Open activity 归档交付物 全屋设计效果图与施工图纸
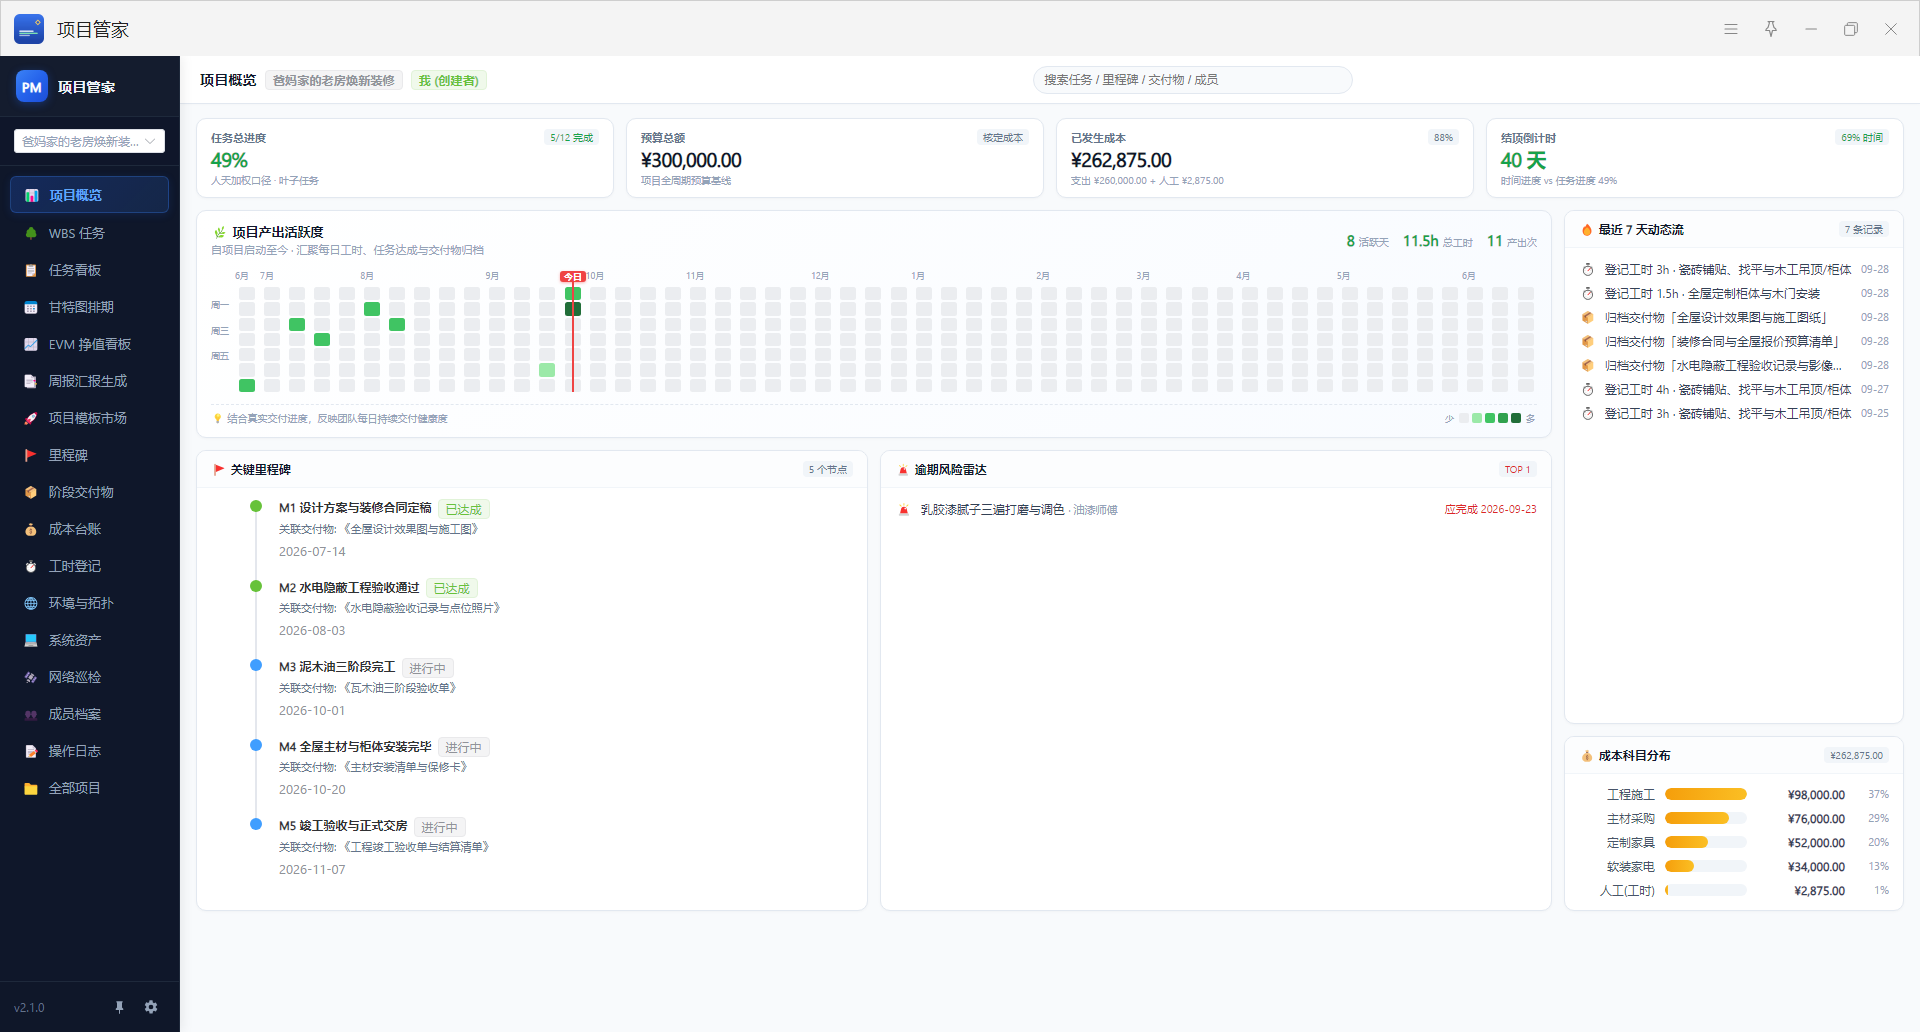Screen dimensions: 1920x1032 click(1716, 318)
